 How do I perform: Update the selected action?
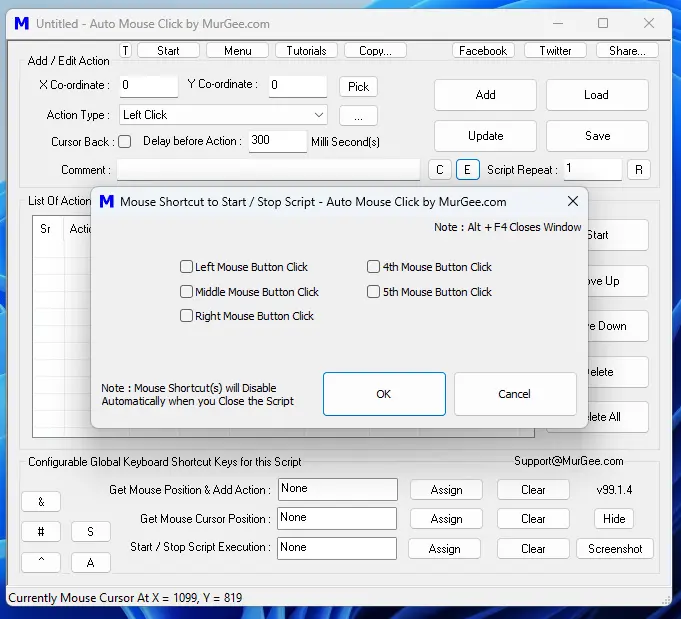pos(485,136)
